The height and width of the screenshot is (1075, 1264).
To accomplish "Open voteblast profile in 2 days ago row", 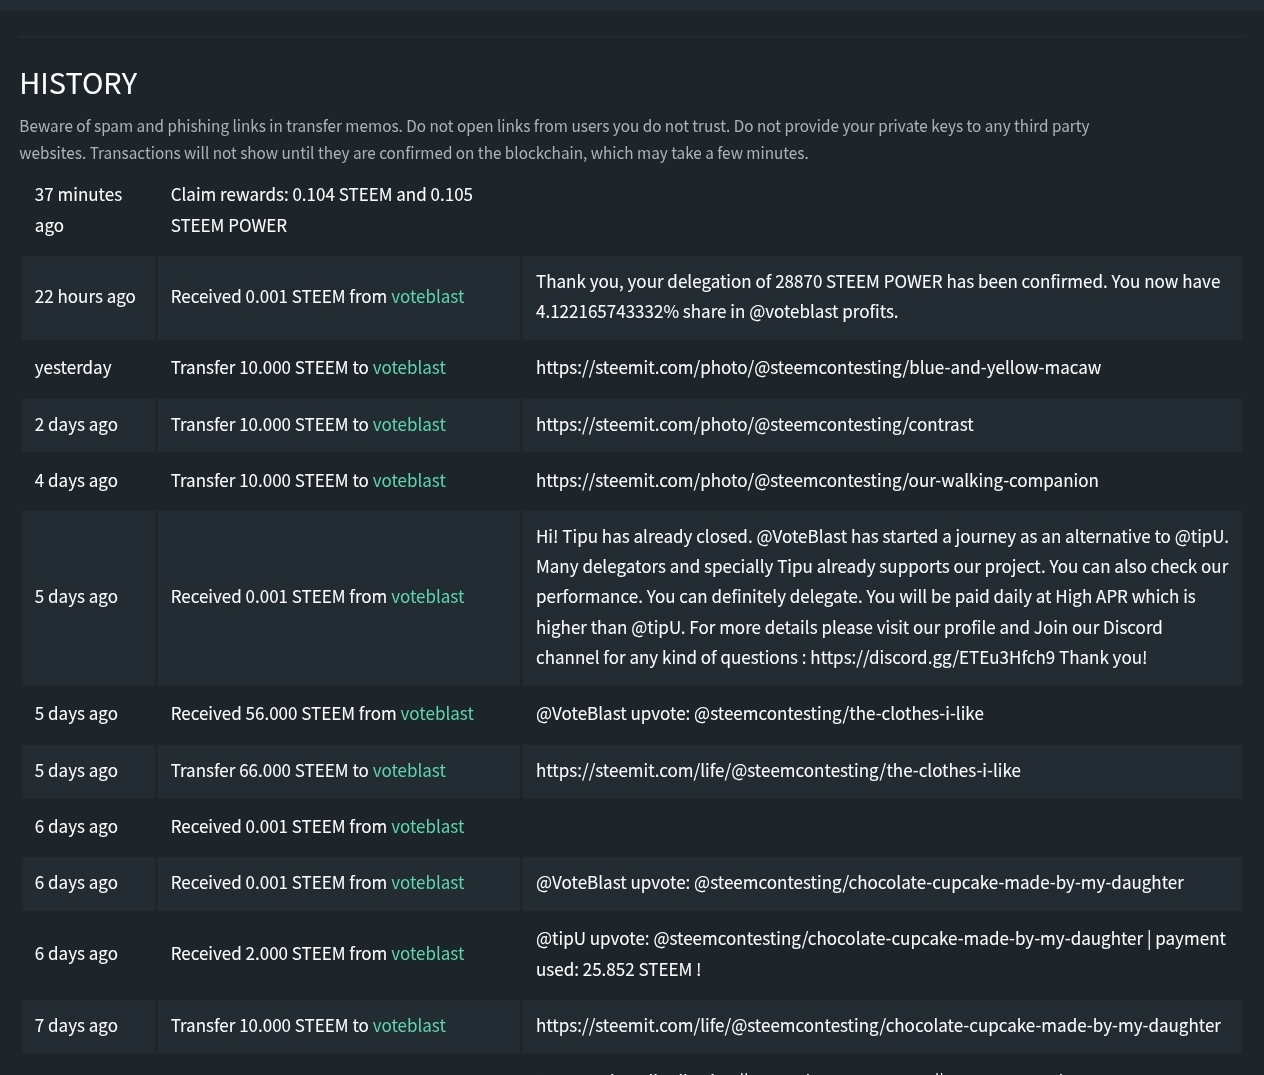I will pyautogui.click(x=409, y=425).
